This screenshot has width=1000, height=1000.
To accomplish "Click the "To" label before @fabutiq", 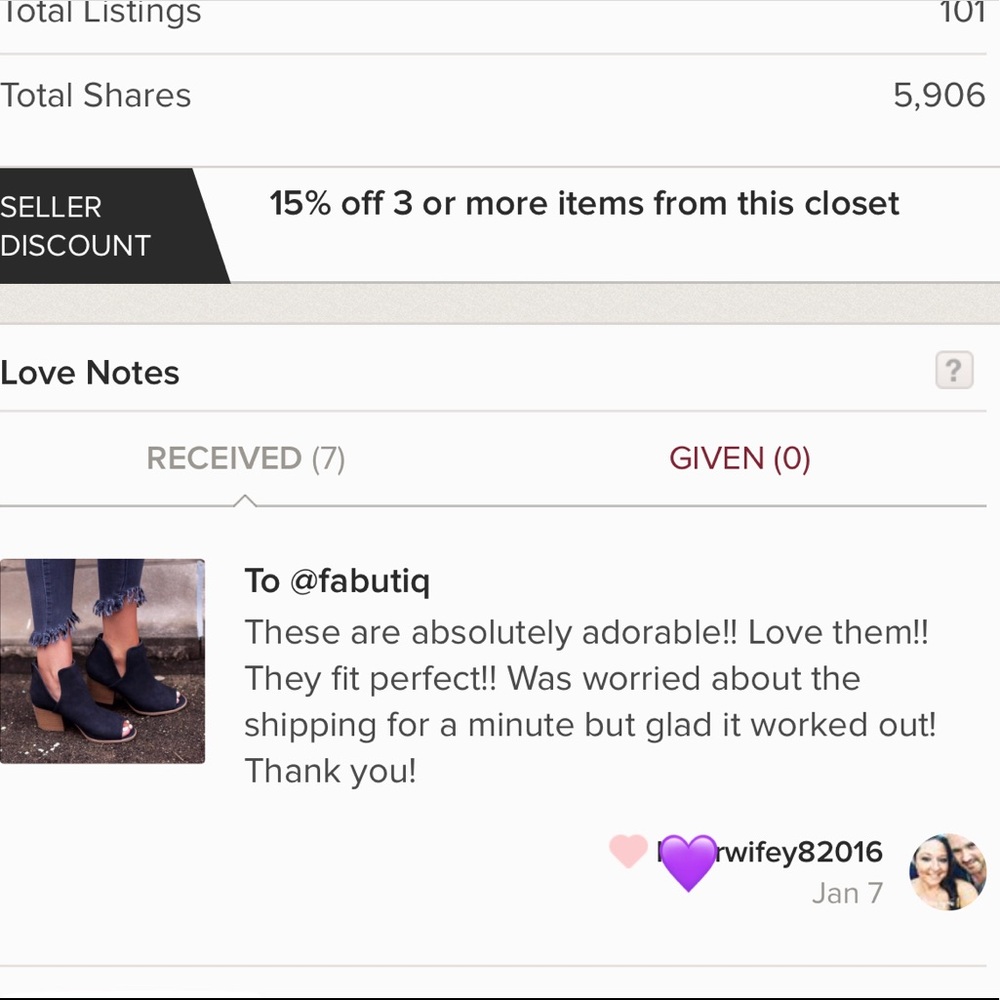I will [262, 581].
